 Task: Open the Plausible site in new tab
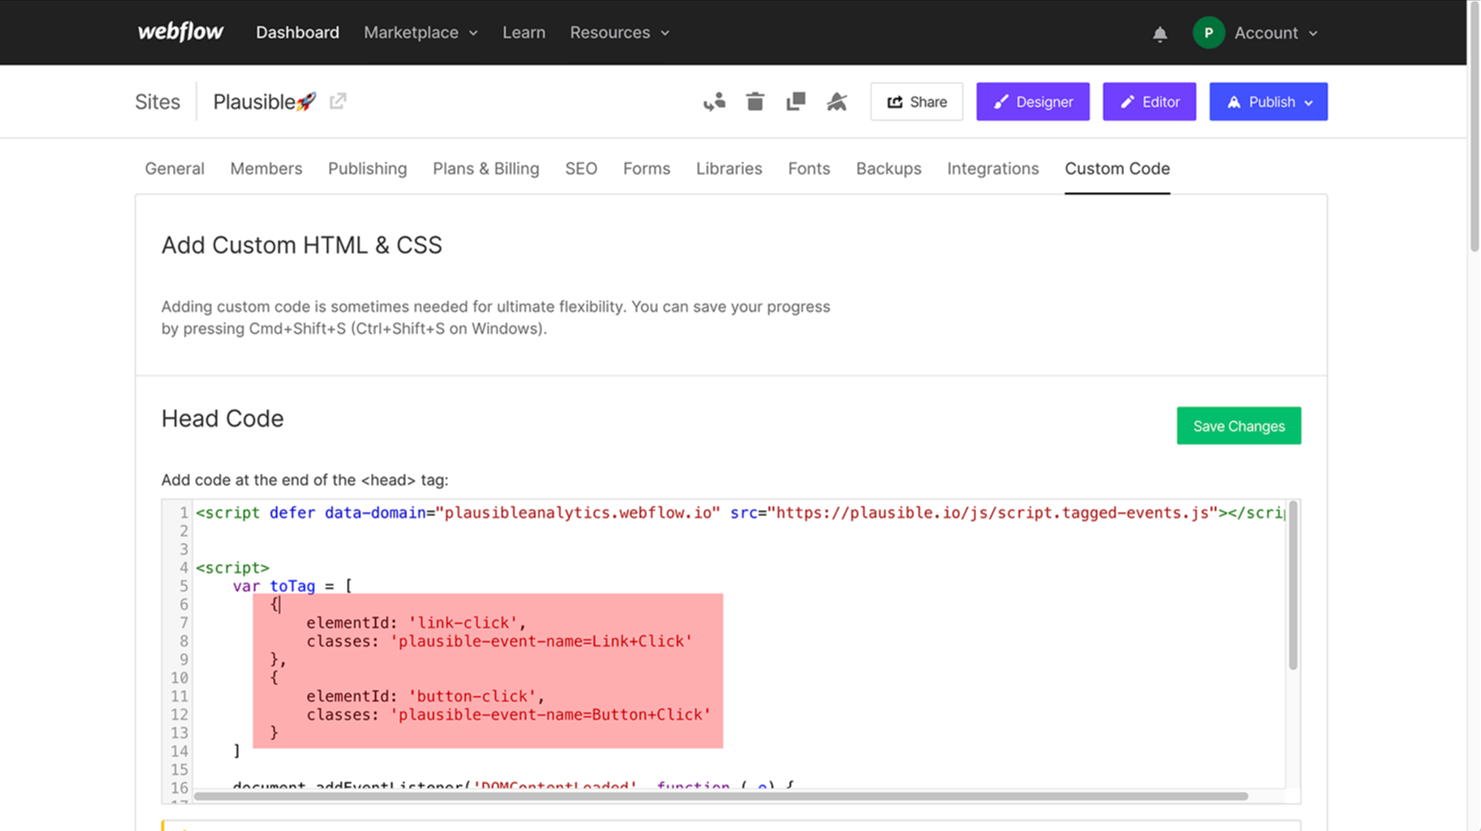coord(338,101)
